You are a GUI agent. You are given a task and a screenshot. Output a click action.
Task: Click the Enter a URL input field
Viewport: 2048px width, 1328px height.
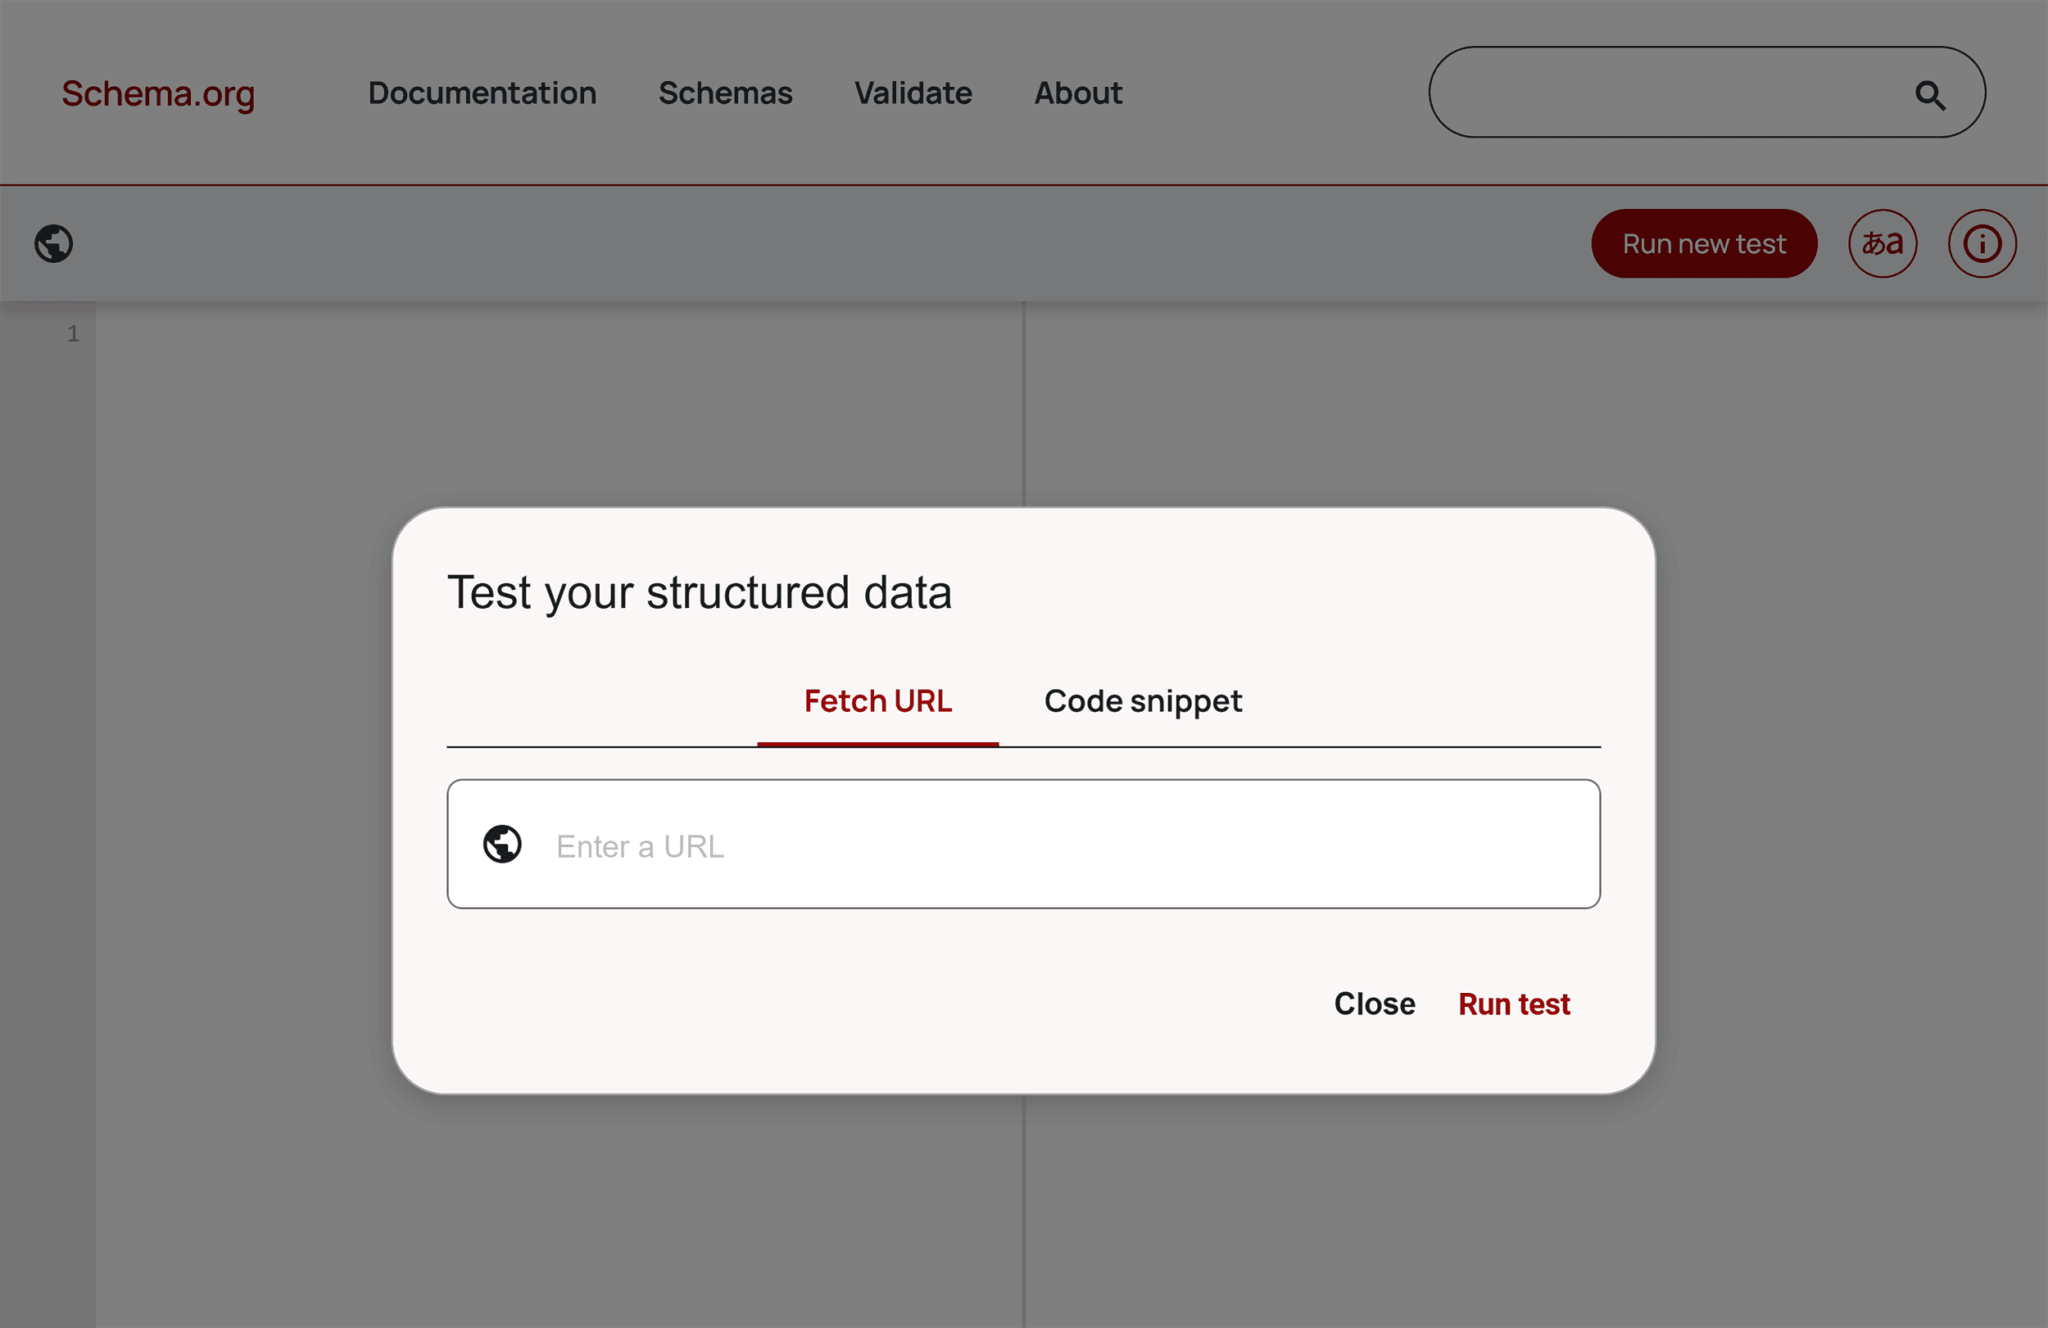(1024, 845)
